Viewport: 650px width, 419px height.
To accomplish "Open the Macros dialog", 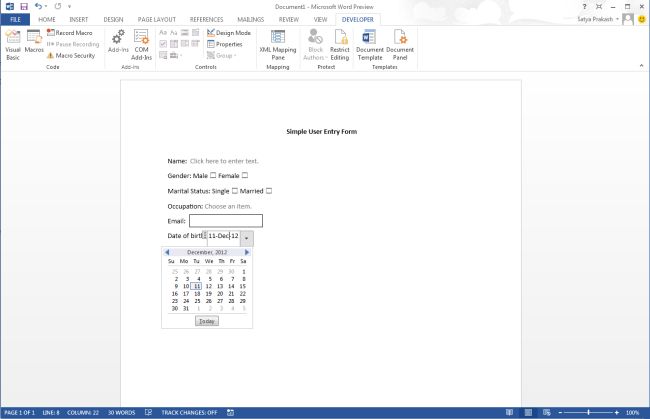I will [x=34, y=41].
